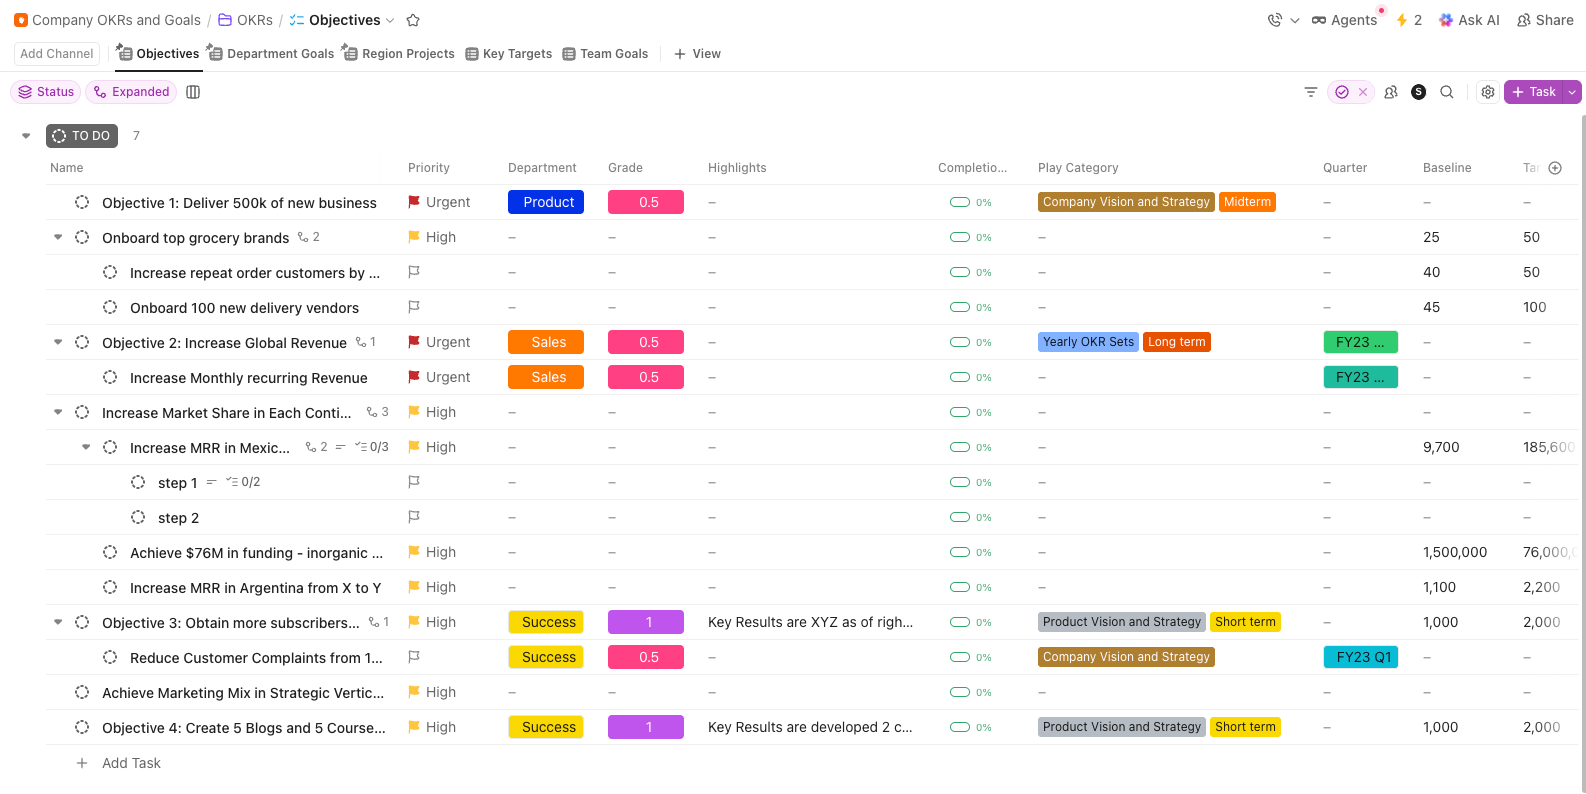Viewport: 1586px width, 794px height.
Task: Click the Add Channel button
Action: pyautogui.click(x=57, y=54)
